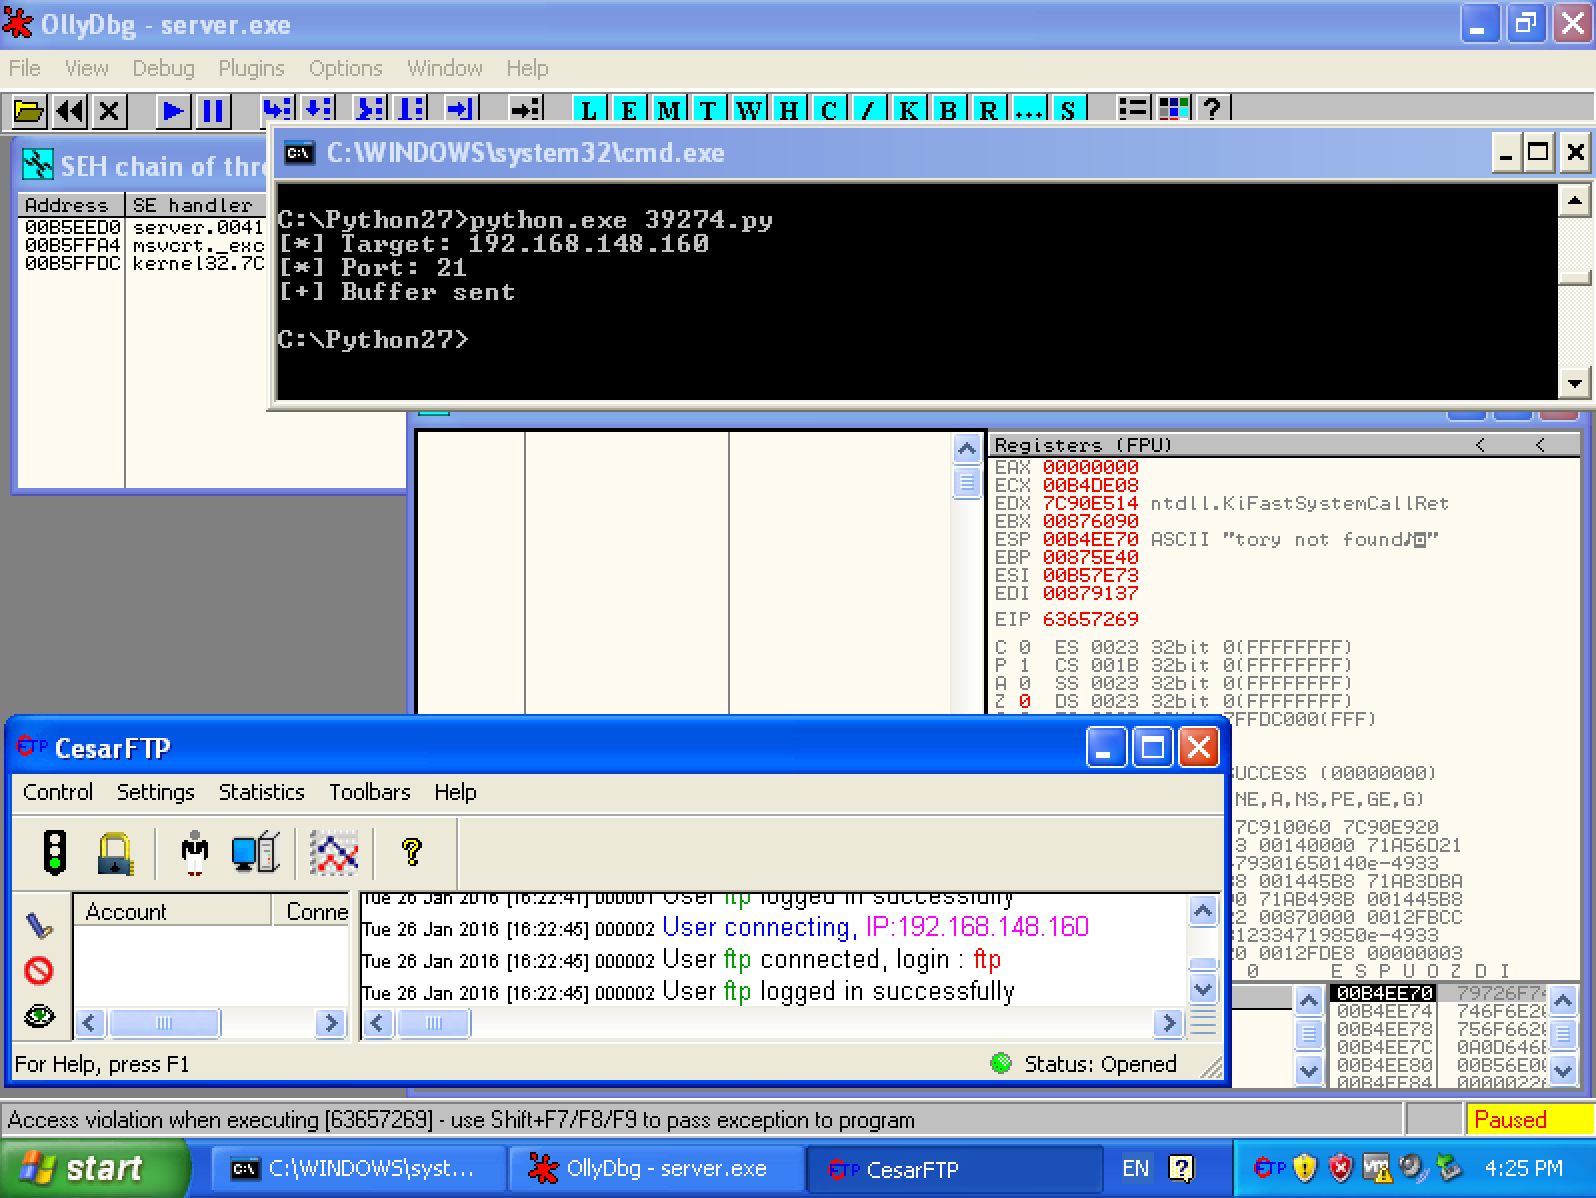Open Debugging options list icon
The height and width of the screenshot is (1198, 1596).
point(1133,109)
